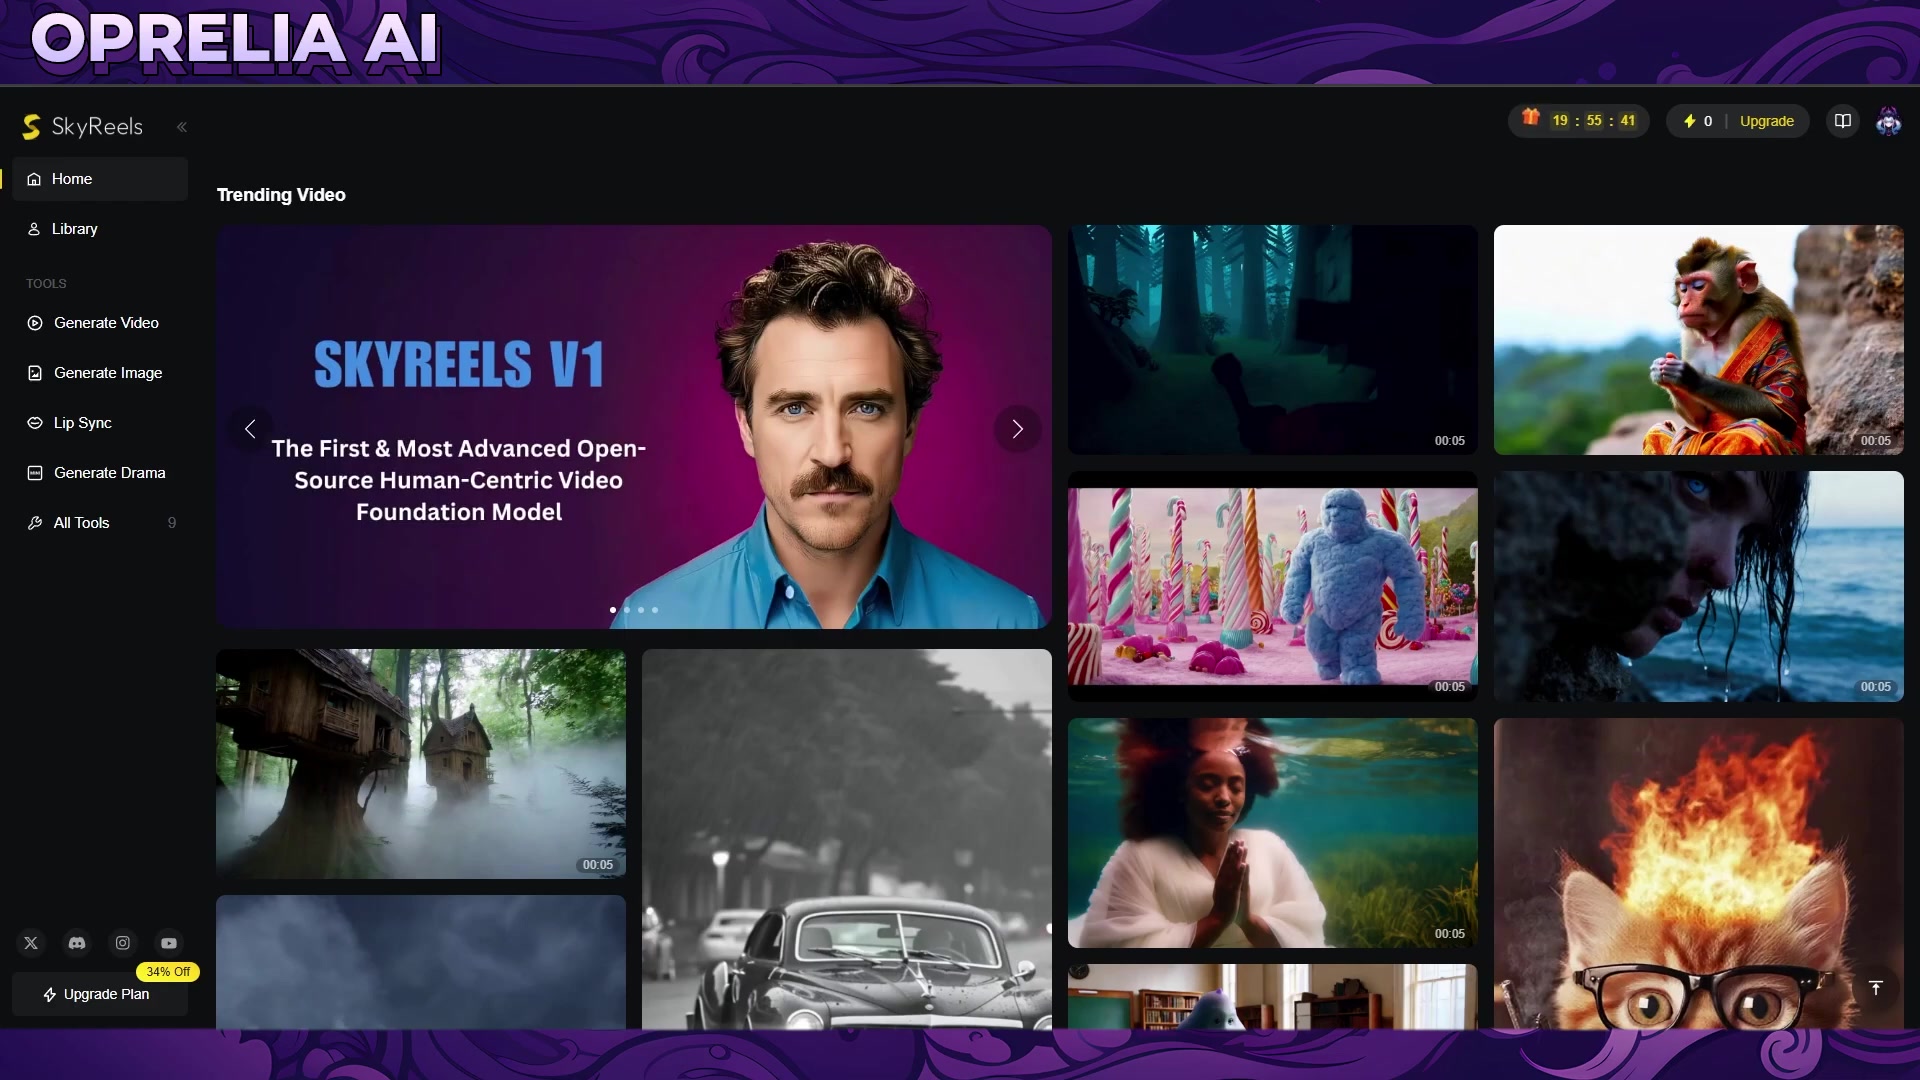Play the meditating monkey video
Image resolution: width=1920 pixels, height=1080 pixels.
tap(1698, 340)
